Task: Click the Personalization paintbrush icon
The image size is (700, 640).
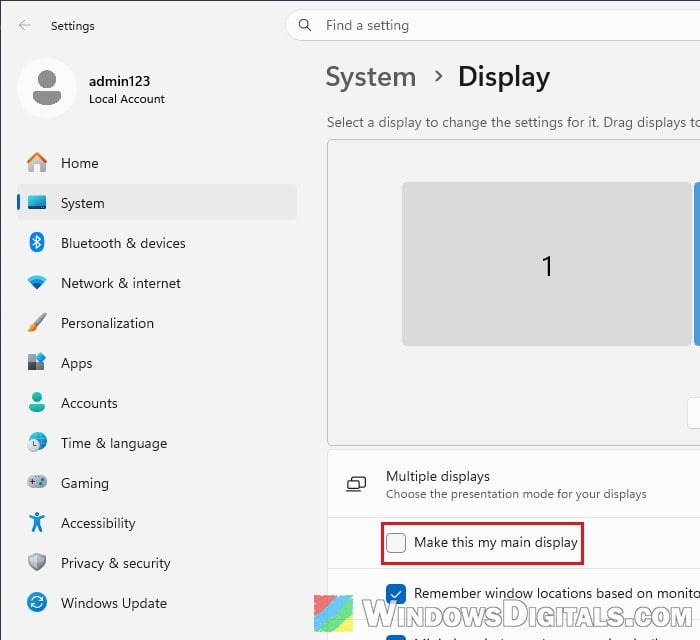Action: click(37, 322)
